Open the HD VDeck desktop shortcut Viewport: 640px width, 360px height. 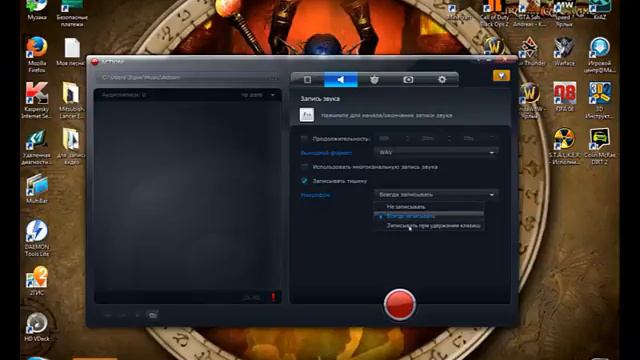37,327
